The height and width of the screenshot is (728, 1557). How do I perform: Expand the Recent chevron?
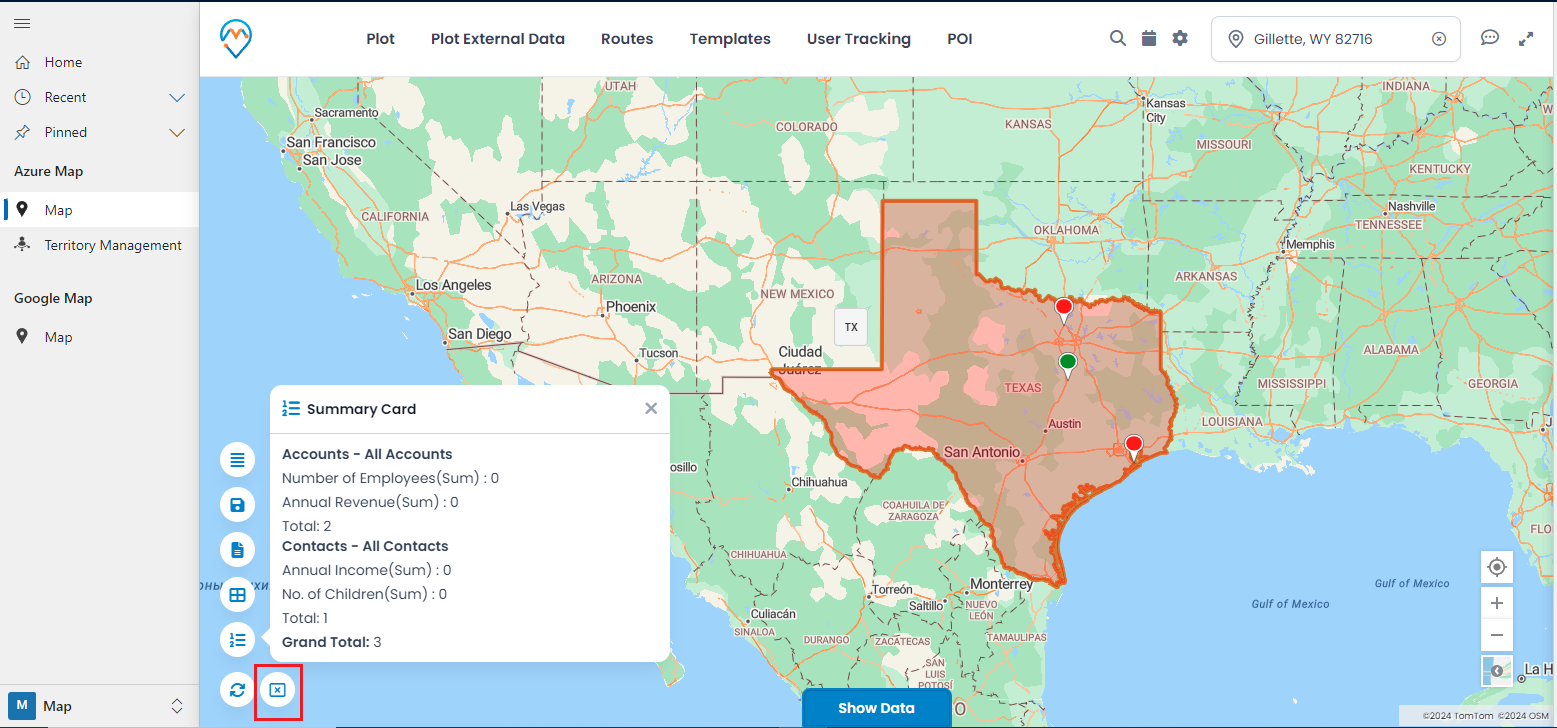[177, 97]
